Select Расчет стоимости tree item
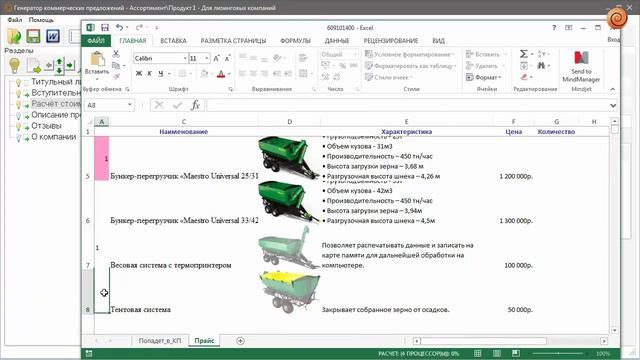 pos(56,104)
